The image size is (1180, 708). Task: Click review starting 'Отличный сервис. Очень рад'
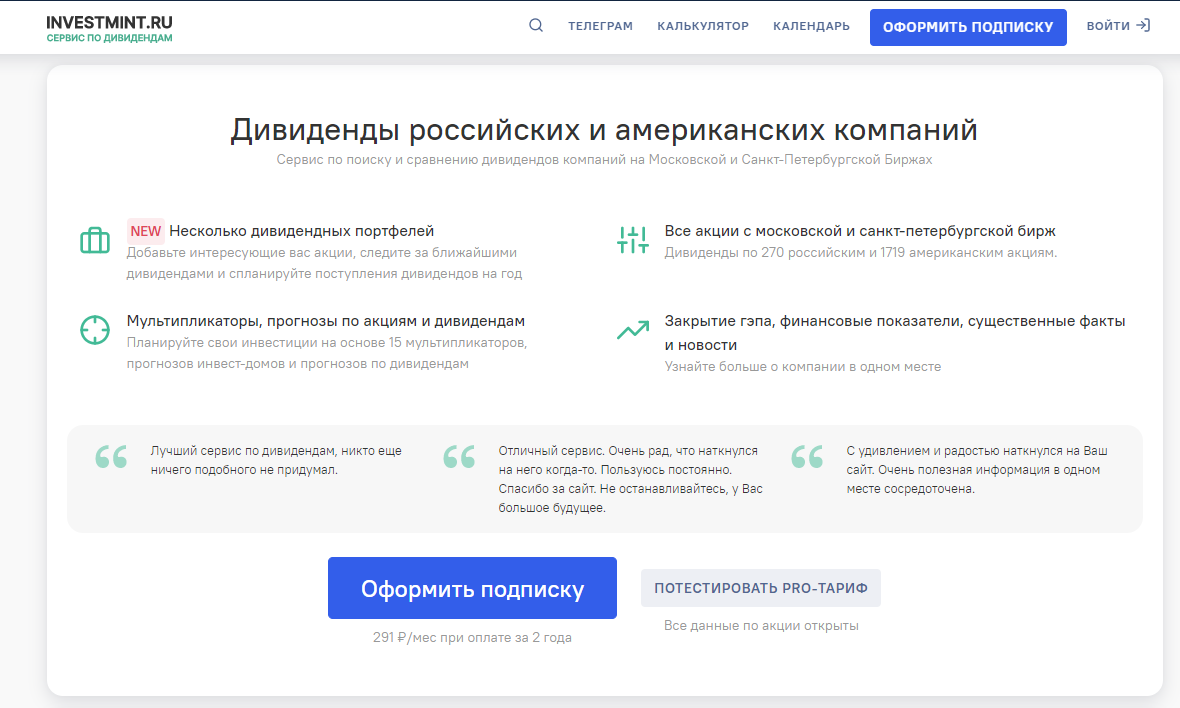(x=631, y=479)
